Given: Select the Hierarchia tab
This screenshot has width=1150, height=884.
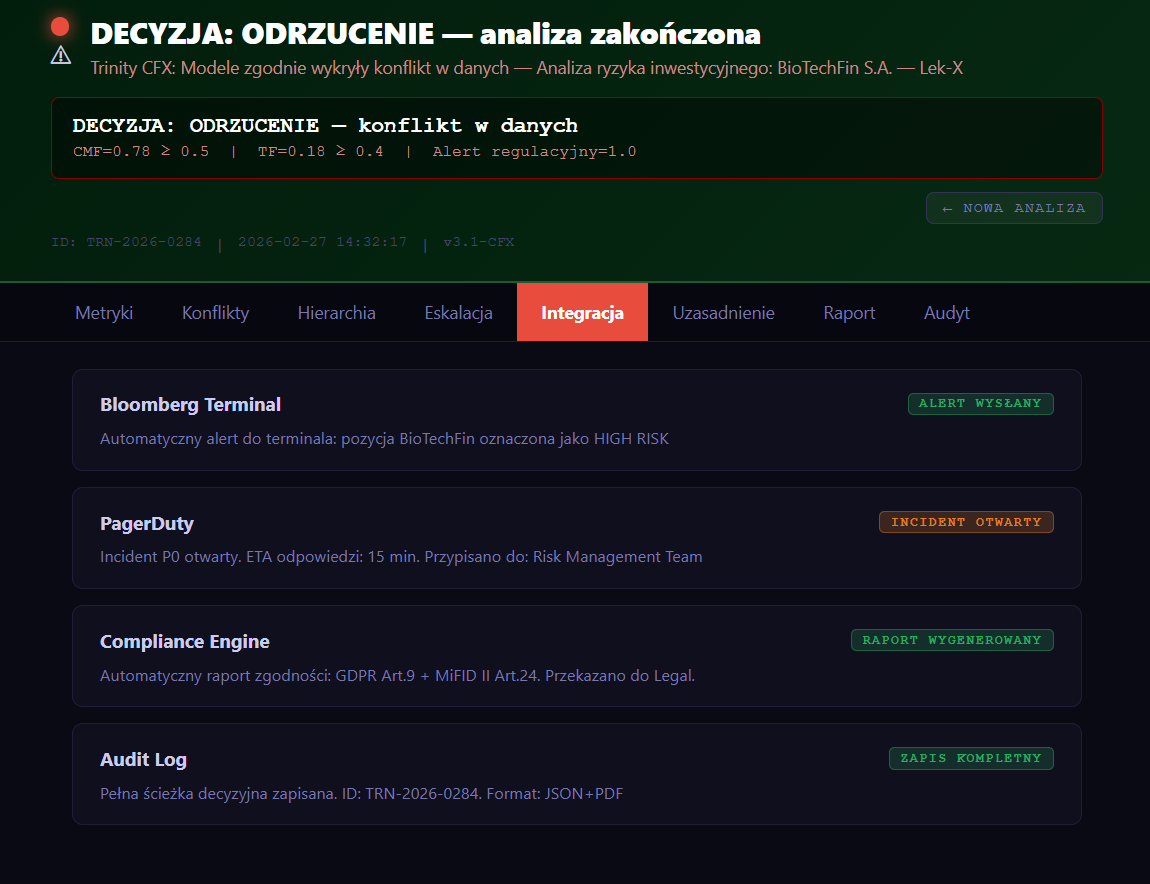Looking at the screenshot, I should (x=336, y=313).
